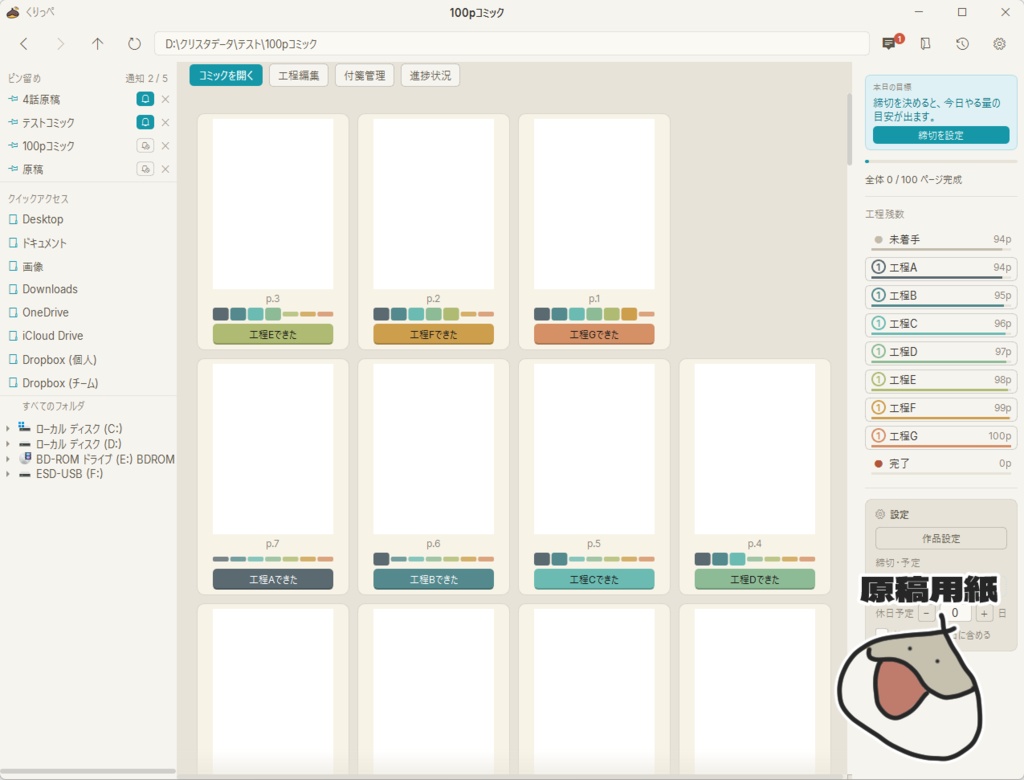
Task: Click the address path input field
Action: (x=511, y=44)
